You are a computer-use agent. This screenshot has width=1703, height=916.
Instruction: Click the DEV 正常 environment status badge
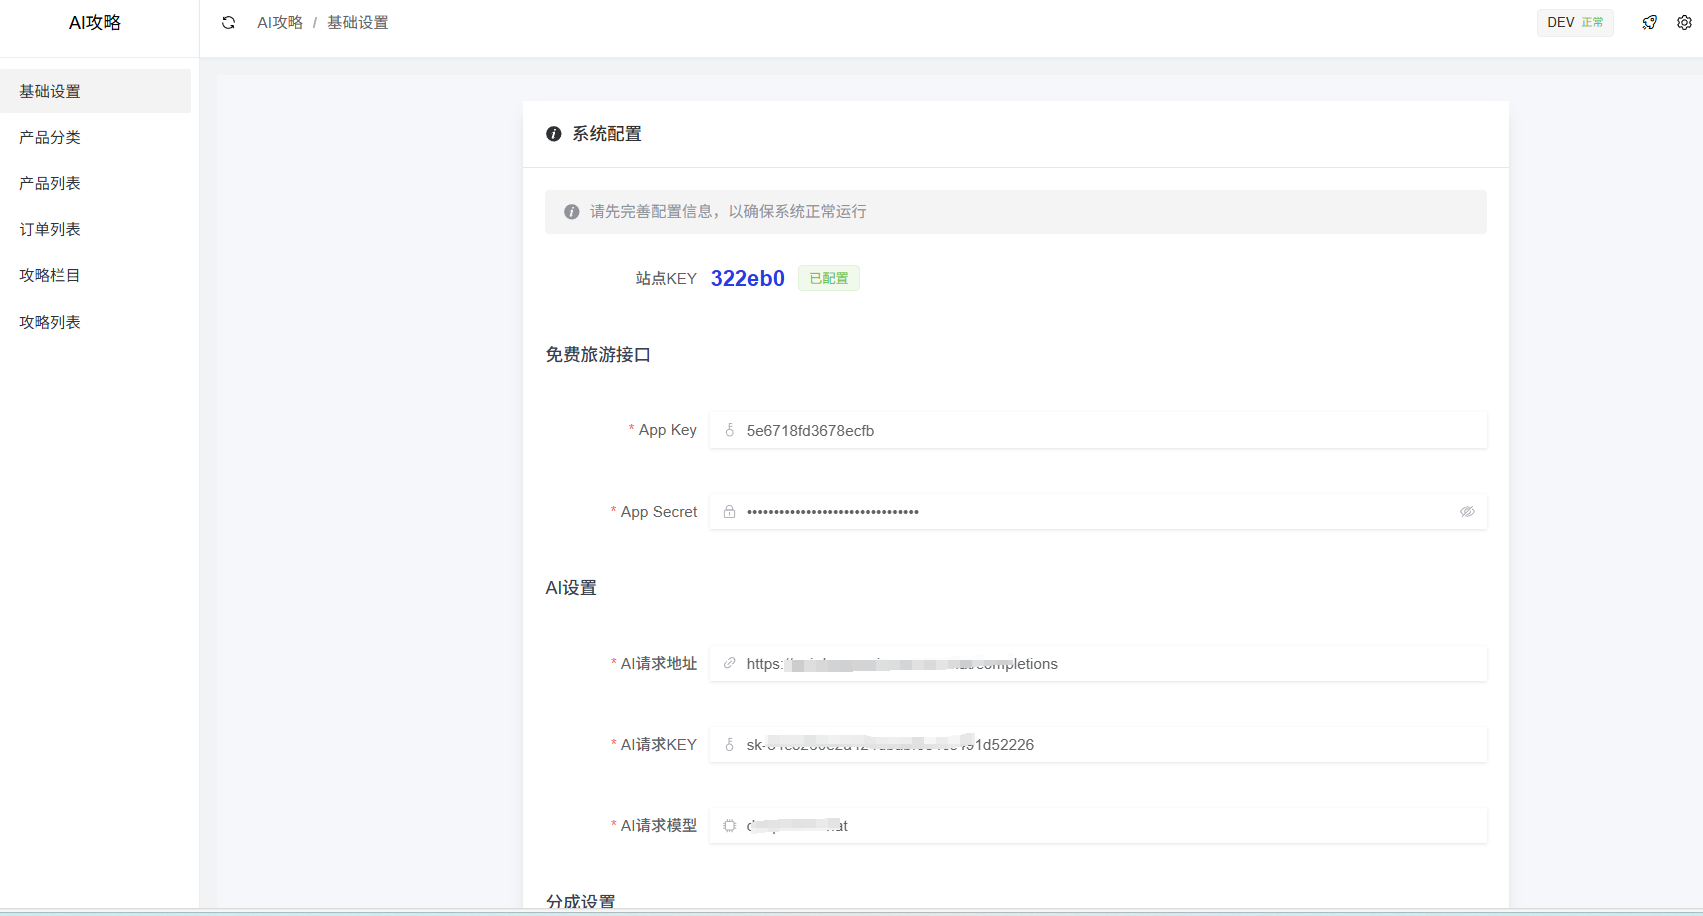pyautogui.click(x=1575, y=21)
